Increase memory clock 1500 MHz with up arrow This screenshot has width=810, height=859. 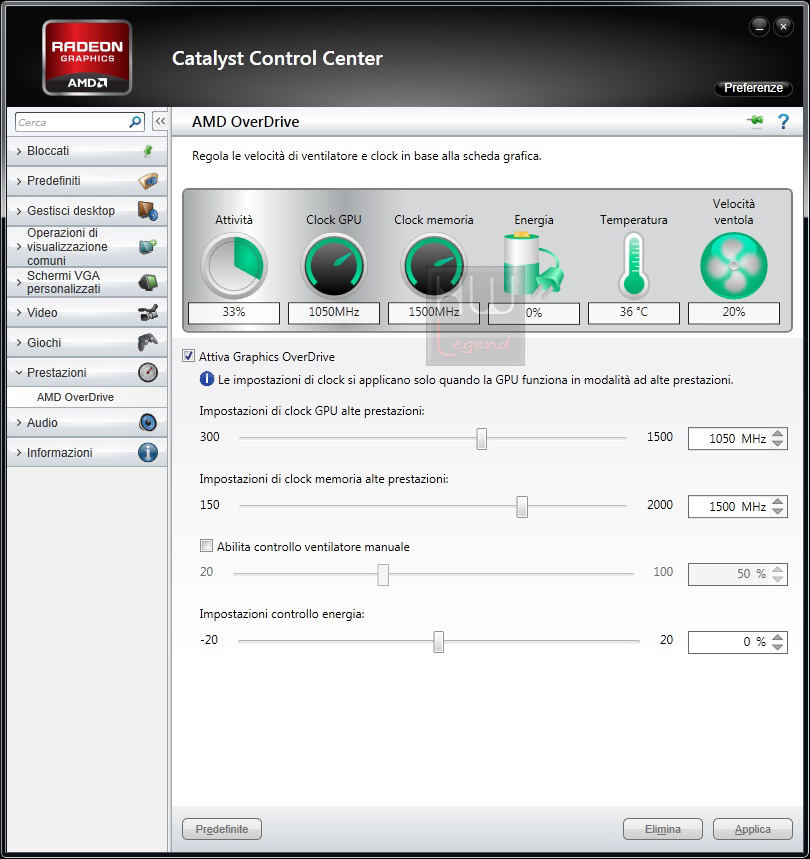point(778,501)
